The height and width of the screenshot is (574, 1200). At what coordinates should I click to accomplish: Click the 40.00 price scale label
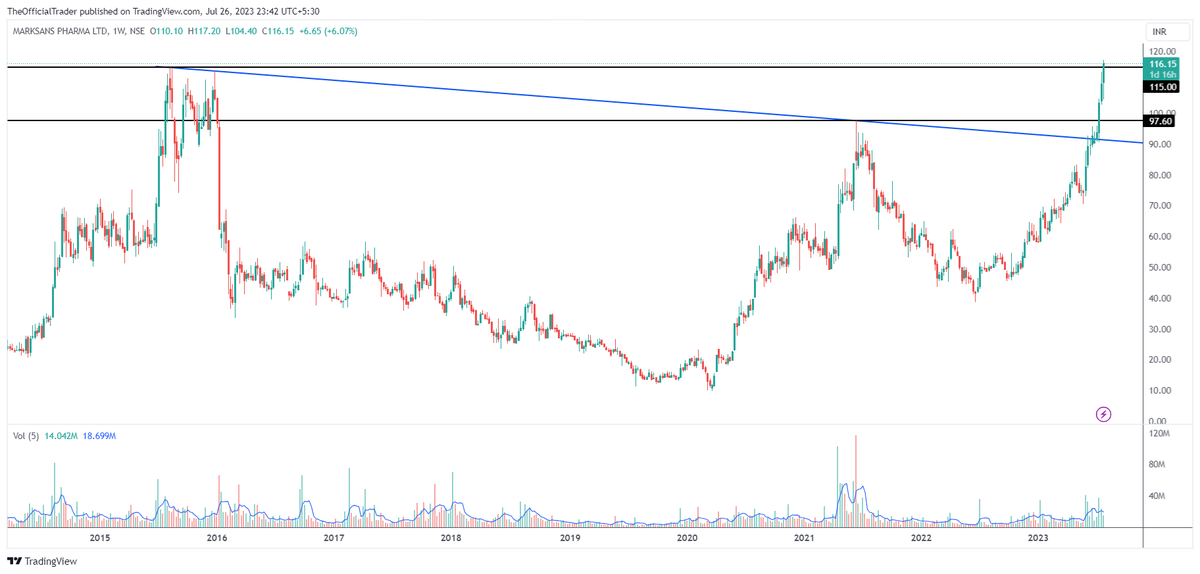[x=1161, y=299]
